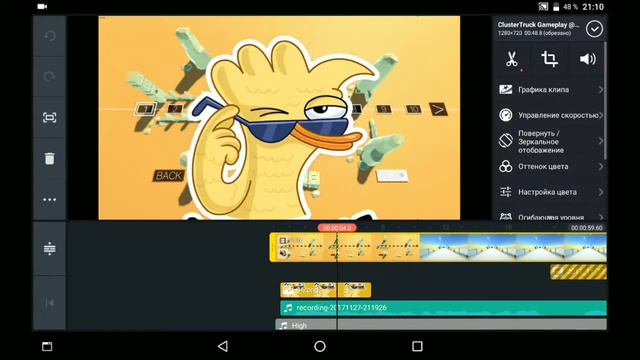This screenshot has height=360, width=640.
Task: Open Управление скоростью option
Action: coord(551,115)
